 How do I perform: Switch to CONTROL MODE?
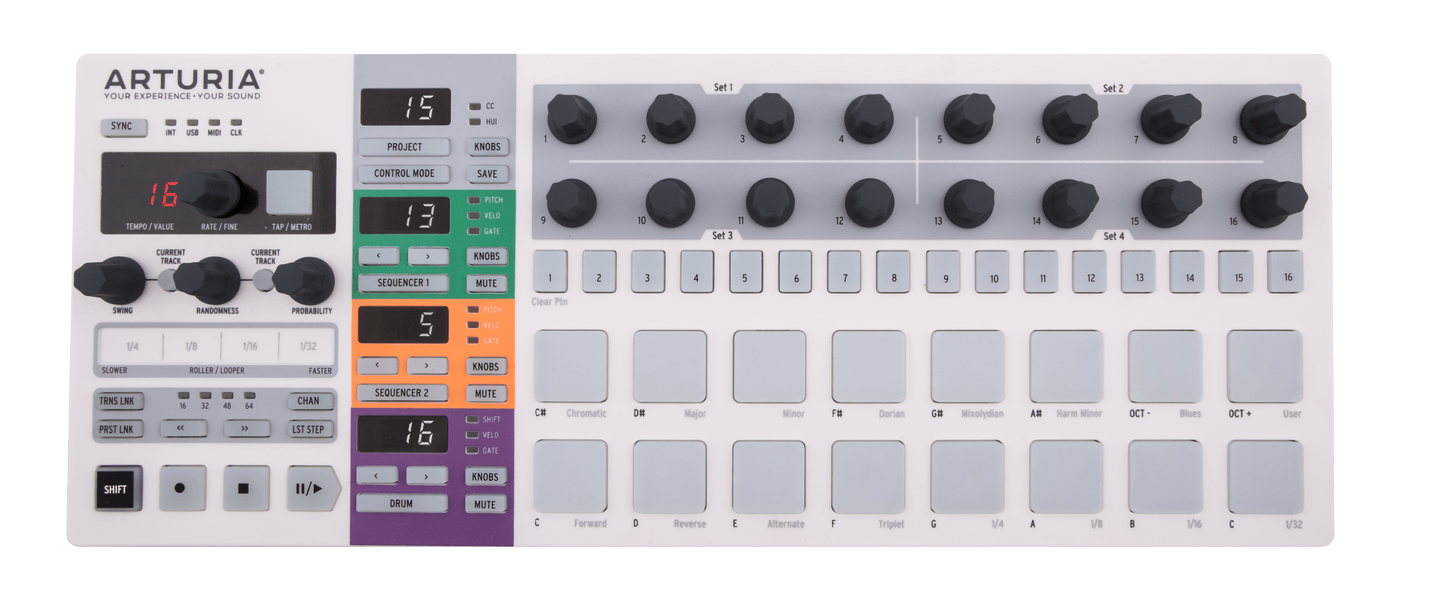404,174
